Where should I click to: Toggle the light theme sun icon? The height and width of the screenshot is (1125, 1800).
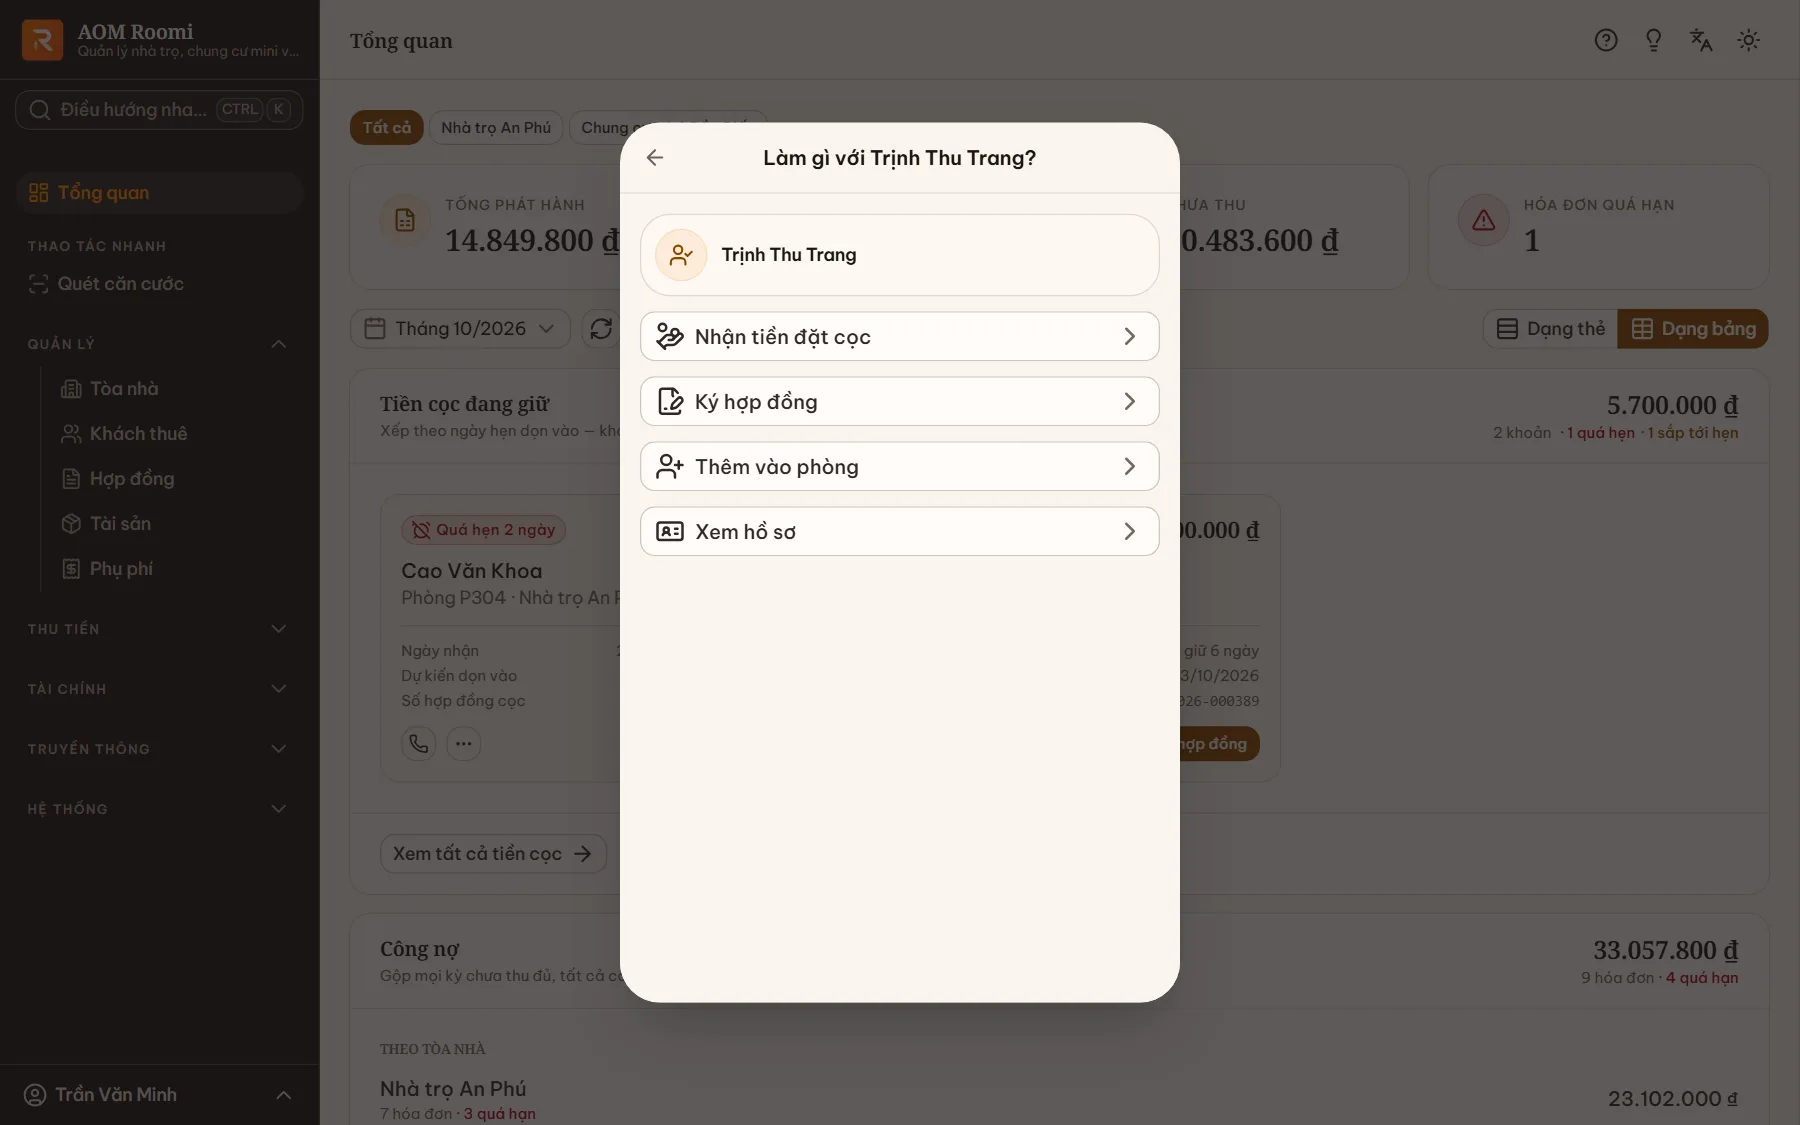(1748, 40)
